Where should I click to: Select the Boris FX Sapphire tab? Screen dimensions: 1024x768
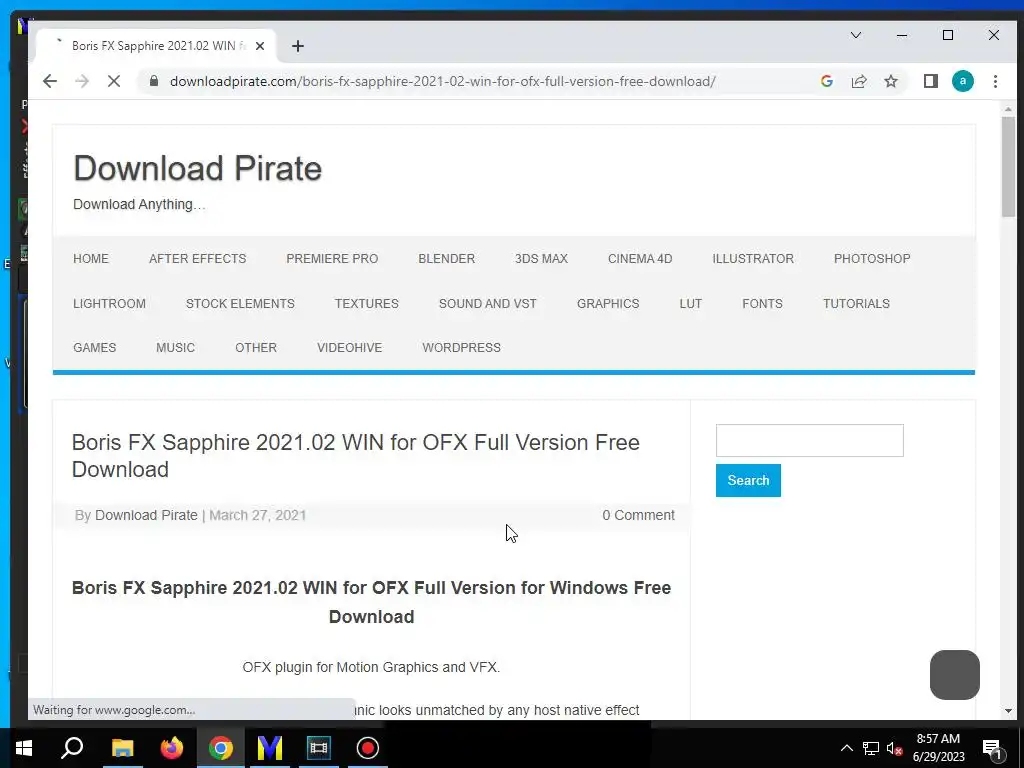pyautogui.click(x=157, y=46)
